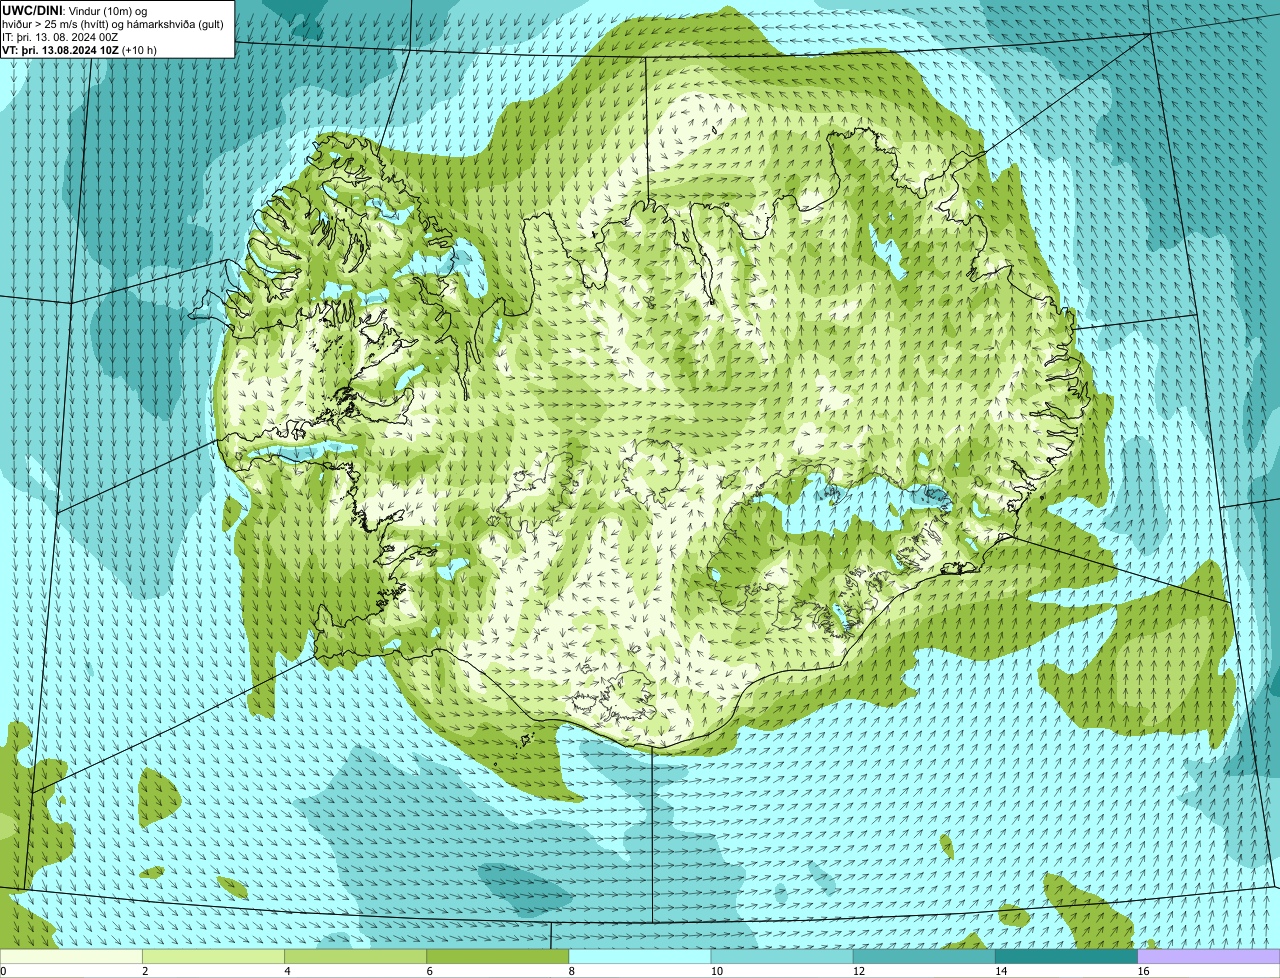Click the olive green 6–8 legend swatch
This screenshot has height=978, width=1280.
tap(498, 956)
